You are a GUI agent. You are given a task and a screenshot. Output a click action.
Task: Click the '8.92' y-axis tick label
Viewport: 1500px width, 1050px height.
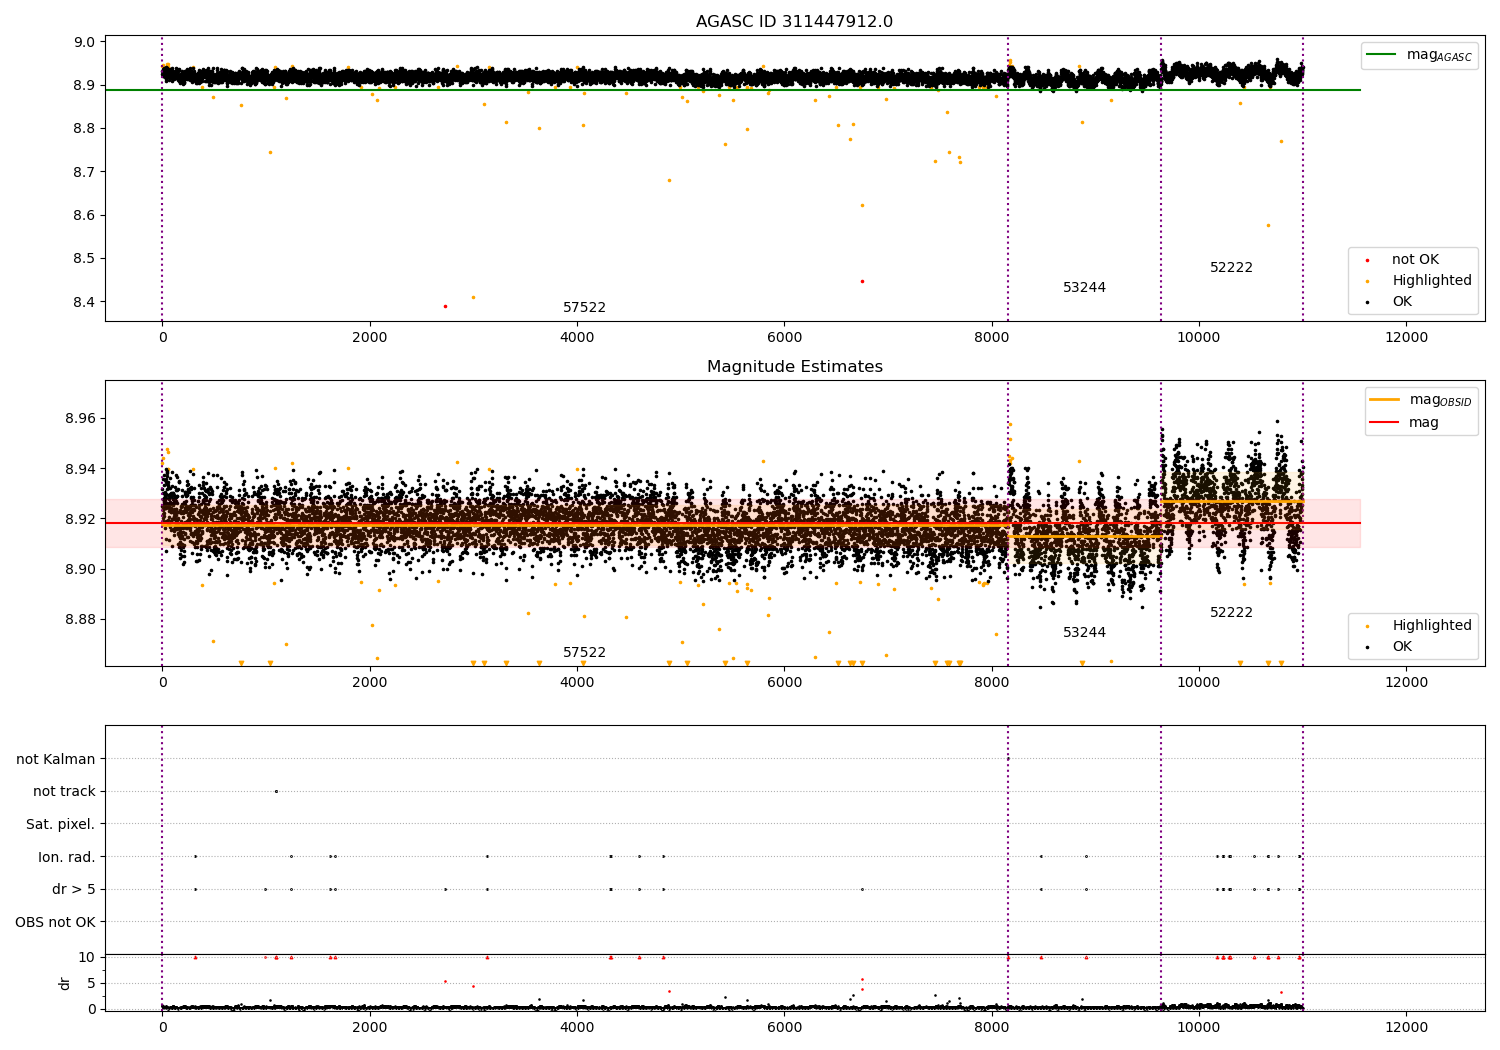point(81,519)
